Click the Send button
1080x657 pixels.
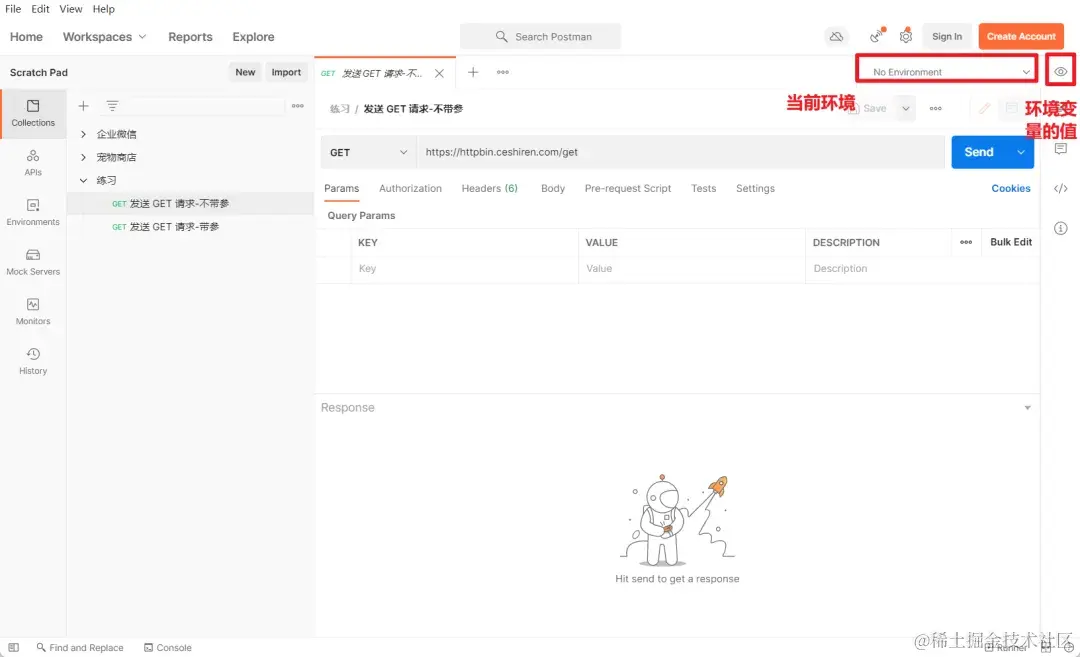coord(979,152)
